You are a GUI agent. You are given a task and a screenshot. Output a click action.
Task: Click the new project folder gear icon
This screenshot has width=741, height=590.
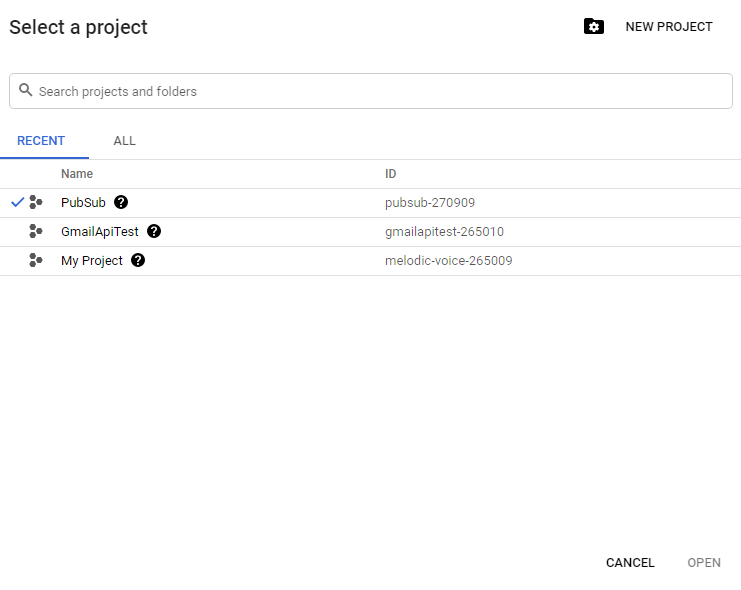[594, 27]
